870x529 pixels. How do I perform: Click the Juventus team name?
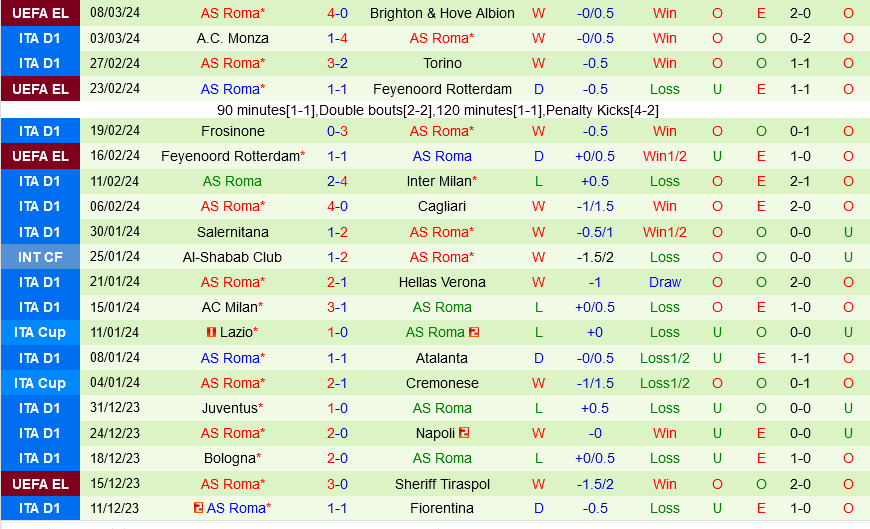pos(230,408)
